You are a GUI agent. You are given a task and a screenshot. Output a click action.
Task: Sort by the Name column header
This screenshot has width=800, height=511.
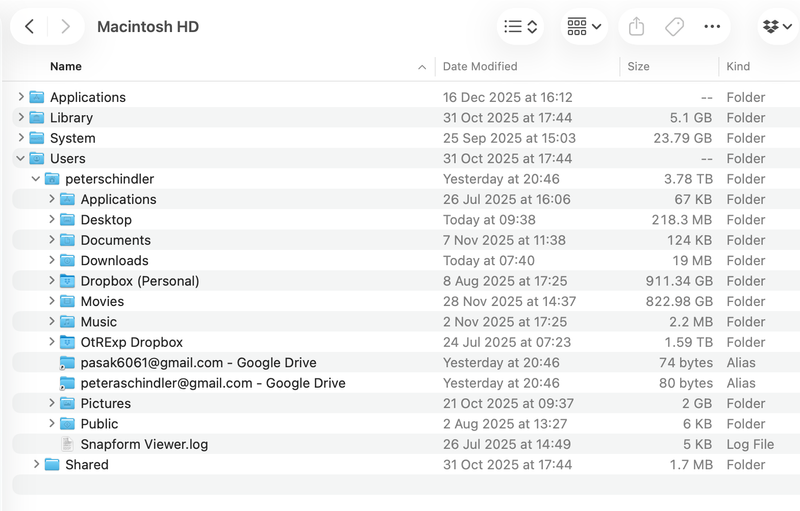(x=66, y=67)
